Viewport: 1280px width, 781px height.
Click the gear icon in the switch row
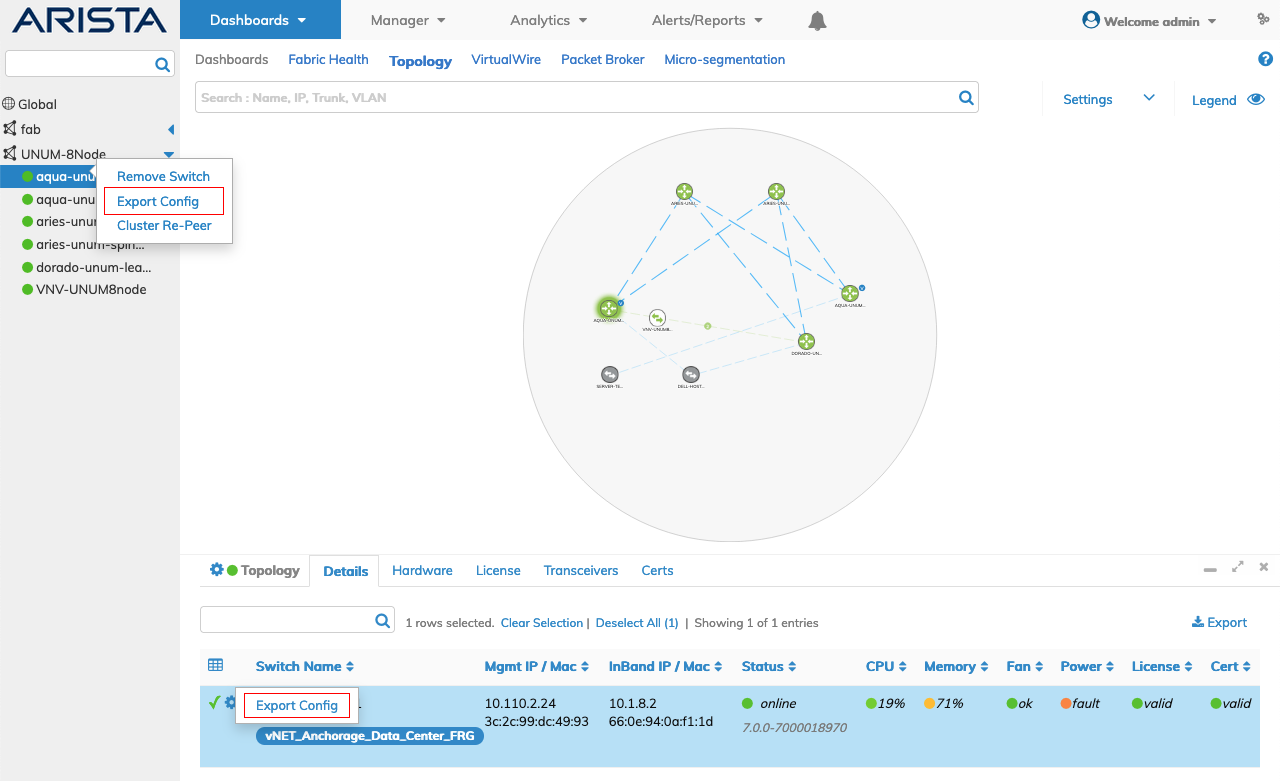click(x=230, y=703)
